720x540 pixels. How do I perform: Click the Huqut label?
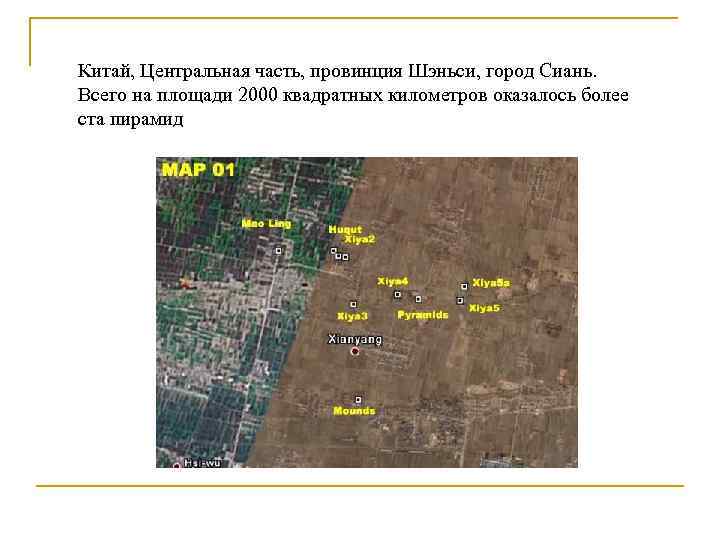pyautogui.click(x=345, y=229)
